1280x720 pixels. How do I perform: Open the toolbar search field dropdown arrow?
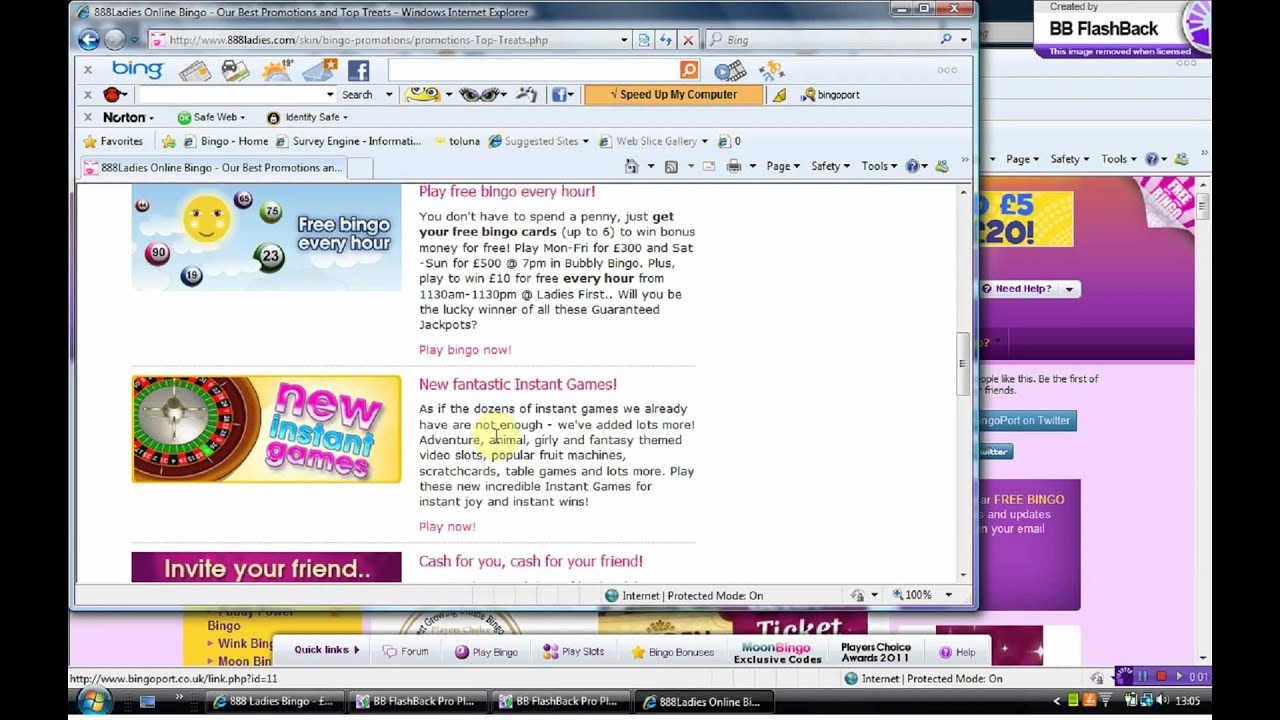[330, 95]
